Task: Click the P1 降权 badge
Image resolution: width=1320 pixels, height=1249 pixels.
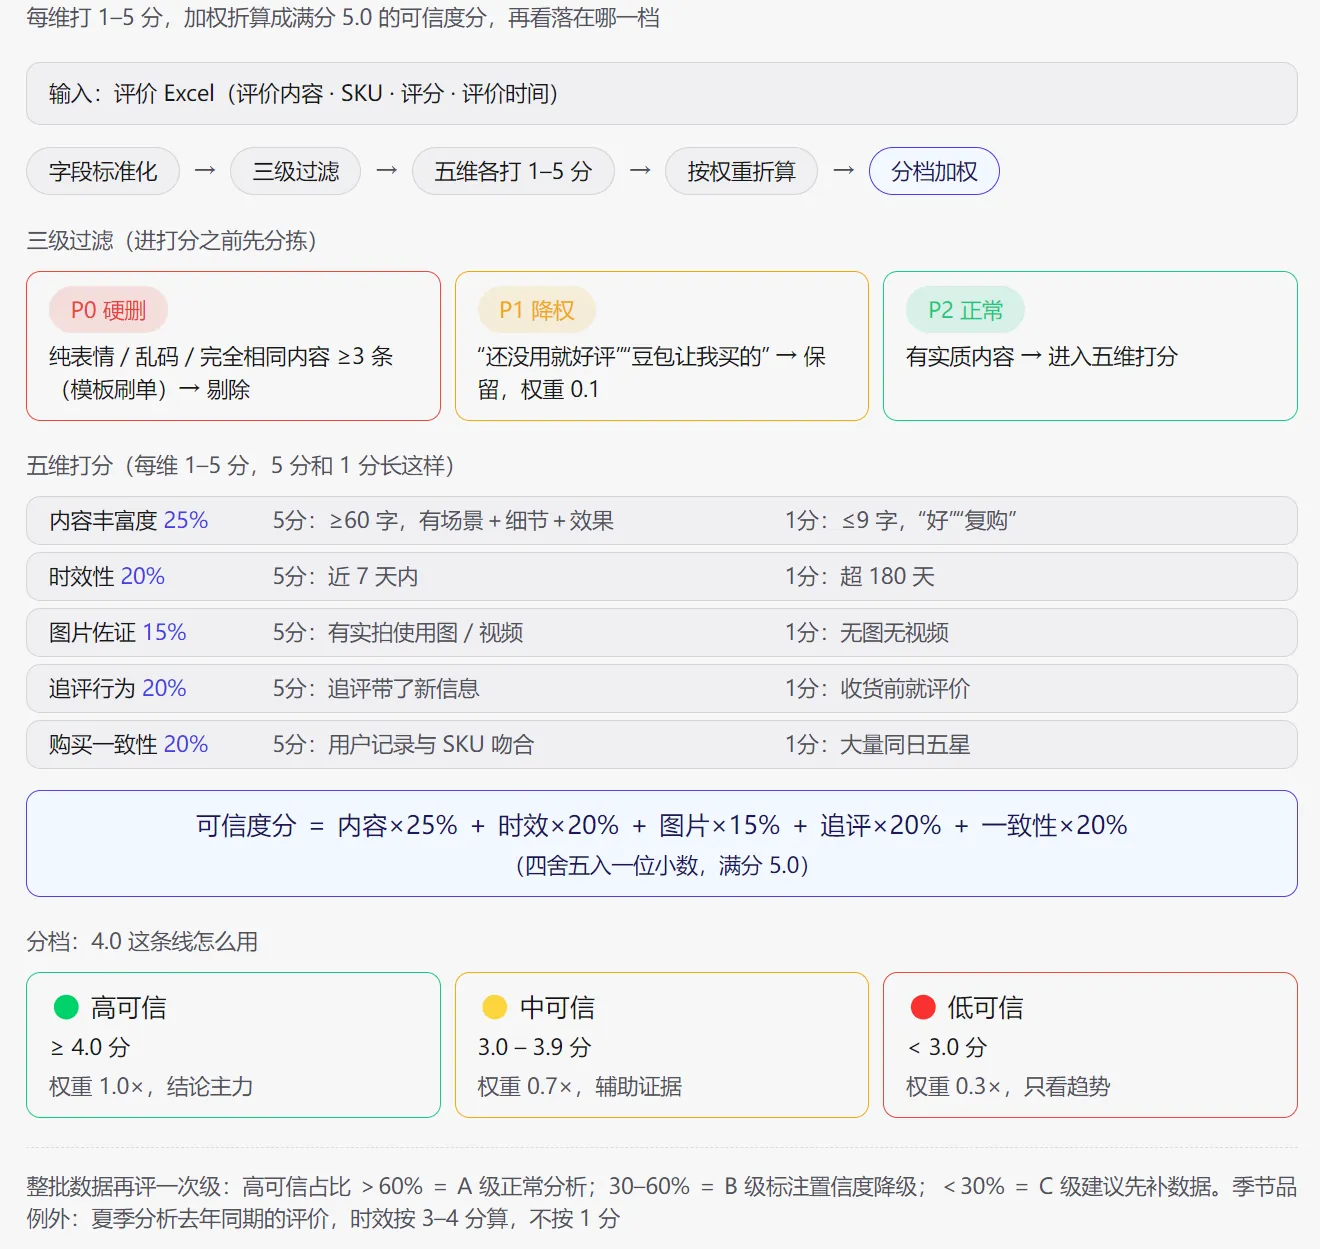Action: [x=537, y=311]
